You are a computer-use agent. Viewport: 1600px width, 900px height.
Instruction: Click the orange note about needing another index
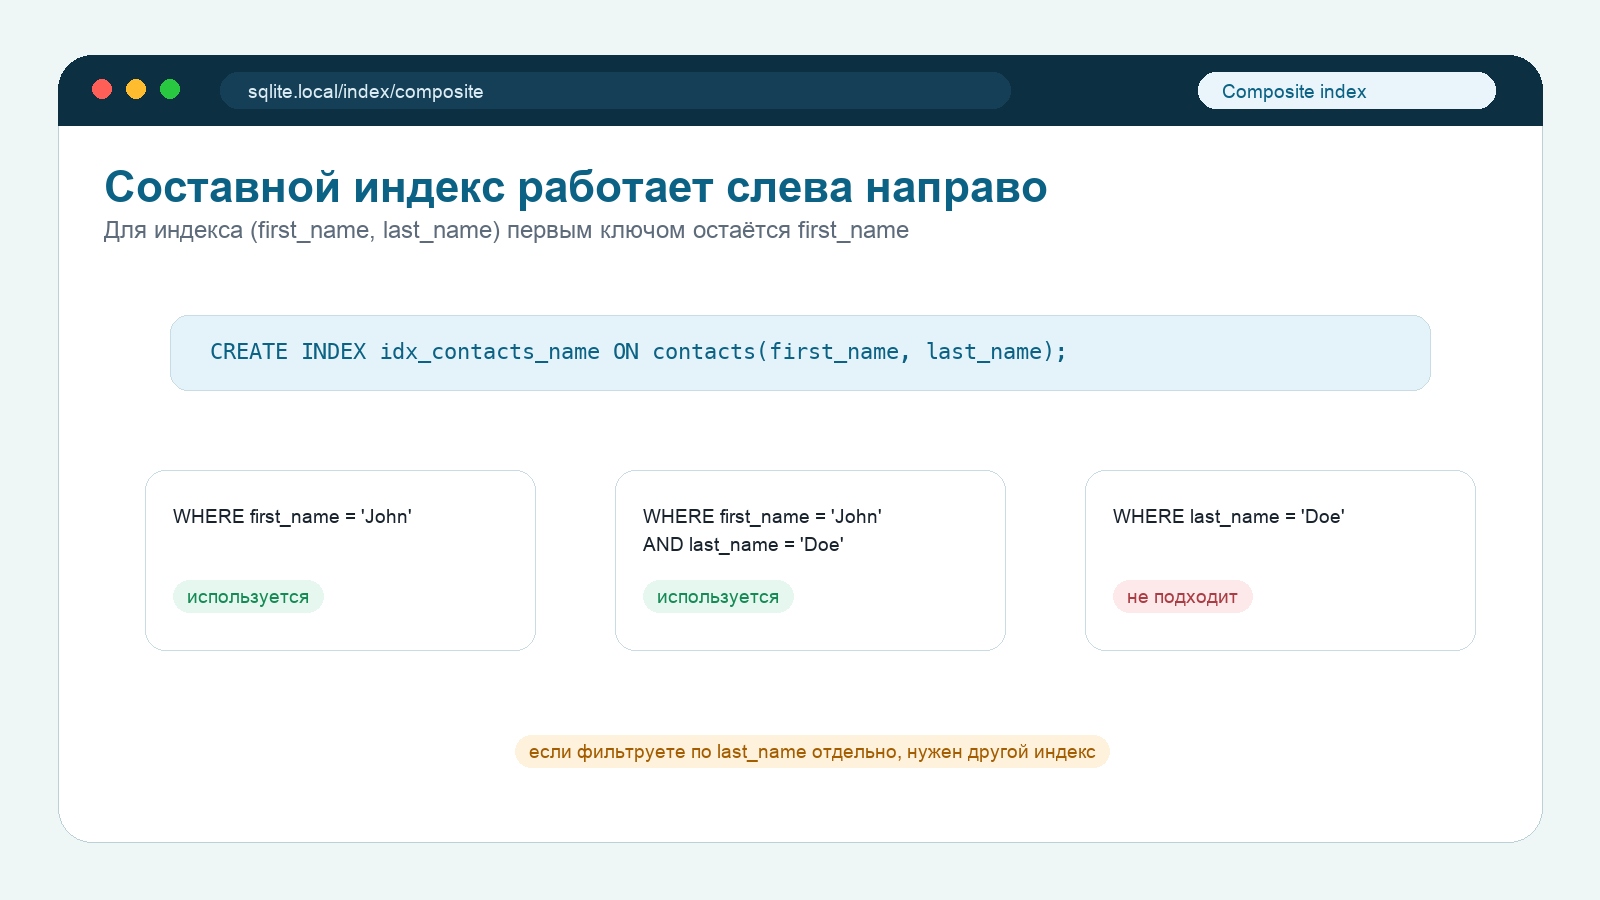pos(812,751)
